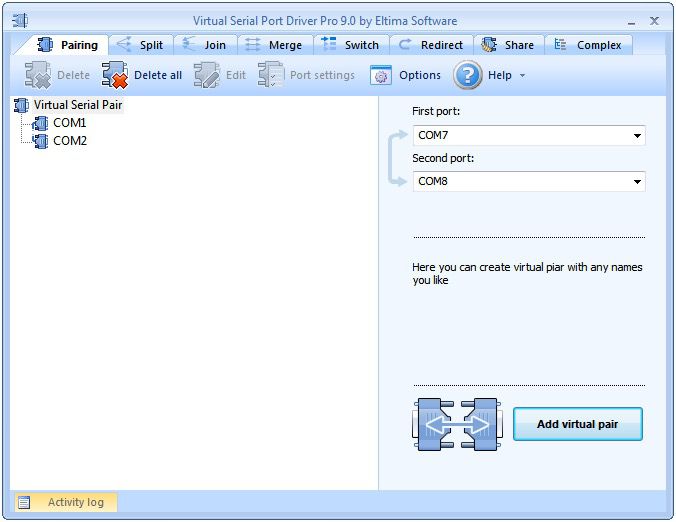Viewport: 676px width, 522px height.
Task: Click the First port COM7 field
Action: pyautogui.click(x=529, y=135)
